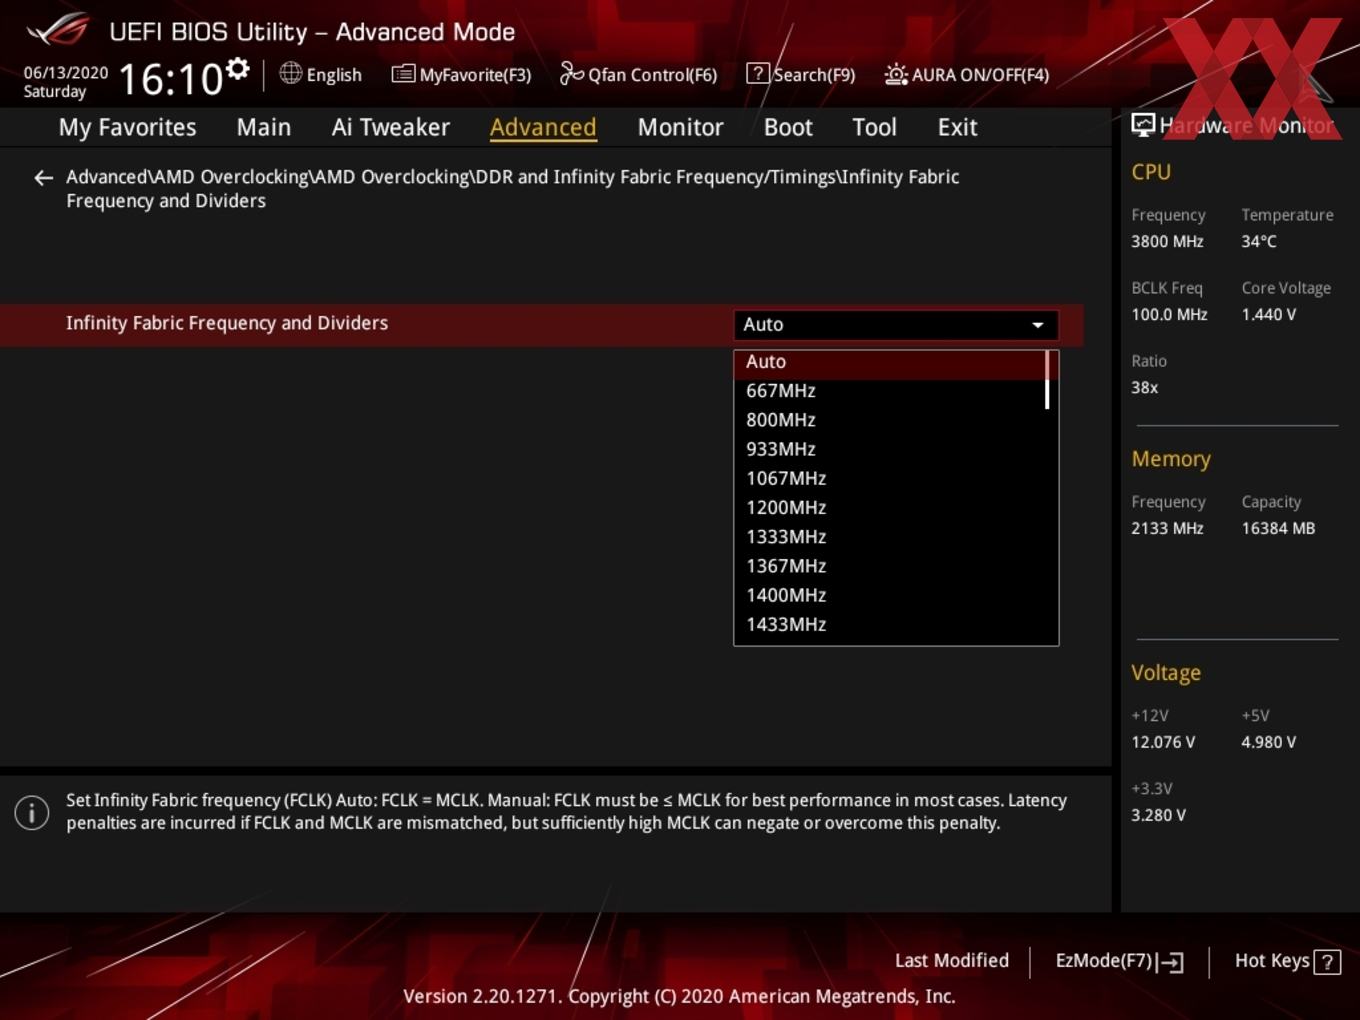The width and height of the screenshot is (1360, 1020).
Task: Open Hot Keys help
Action: pos(1272,961)
